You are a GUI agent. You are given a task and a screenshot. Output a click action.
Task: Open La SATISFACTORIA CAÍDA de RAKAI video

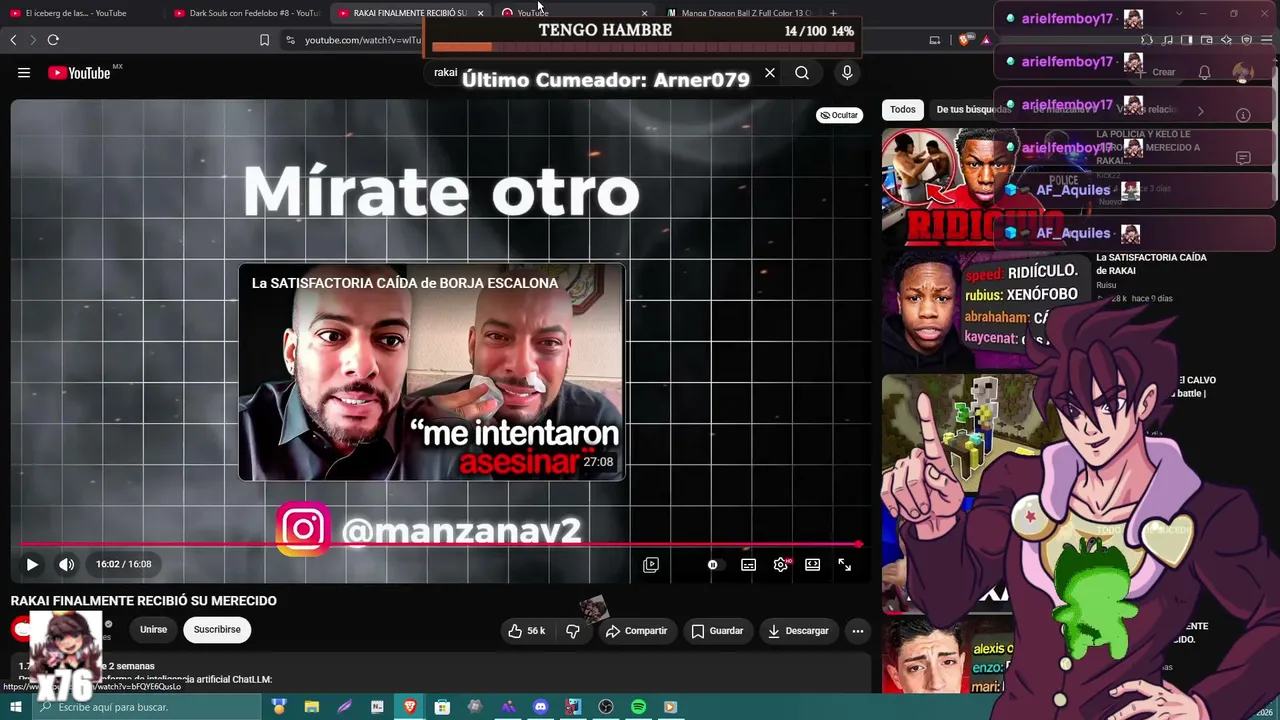(1151, 264)
